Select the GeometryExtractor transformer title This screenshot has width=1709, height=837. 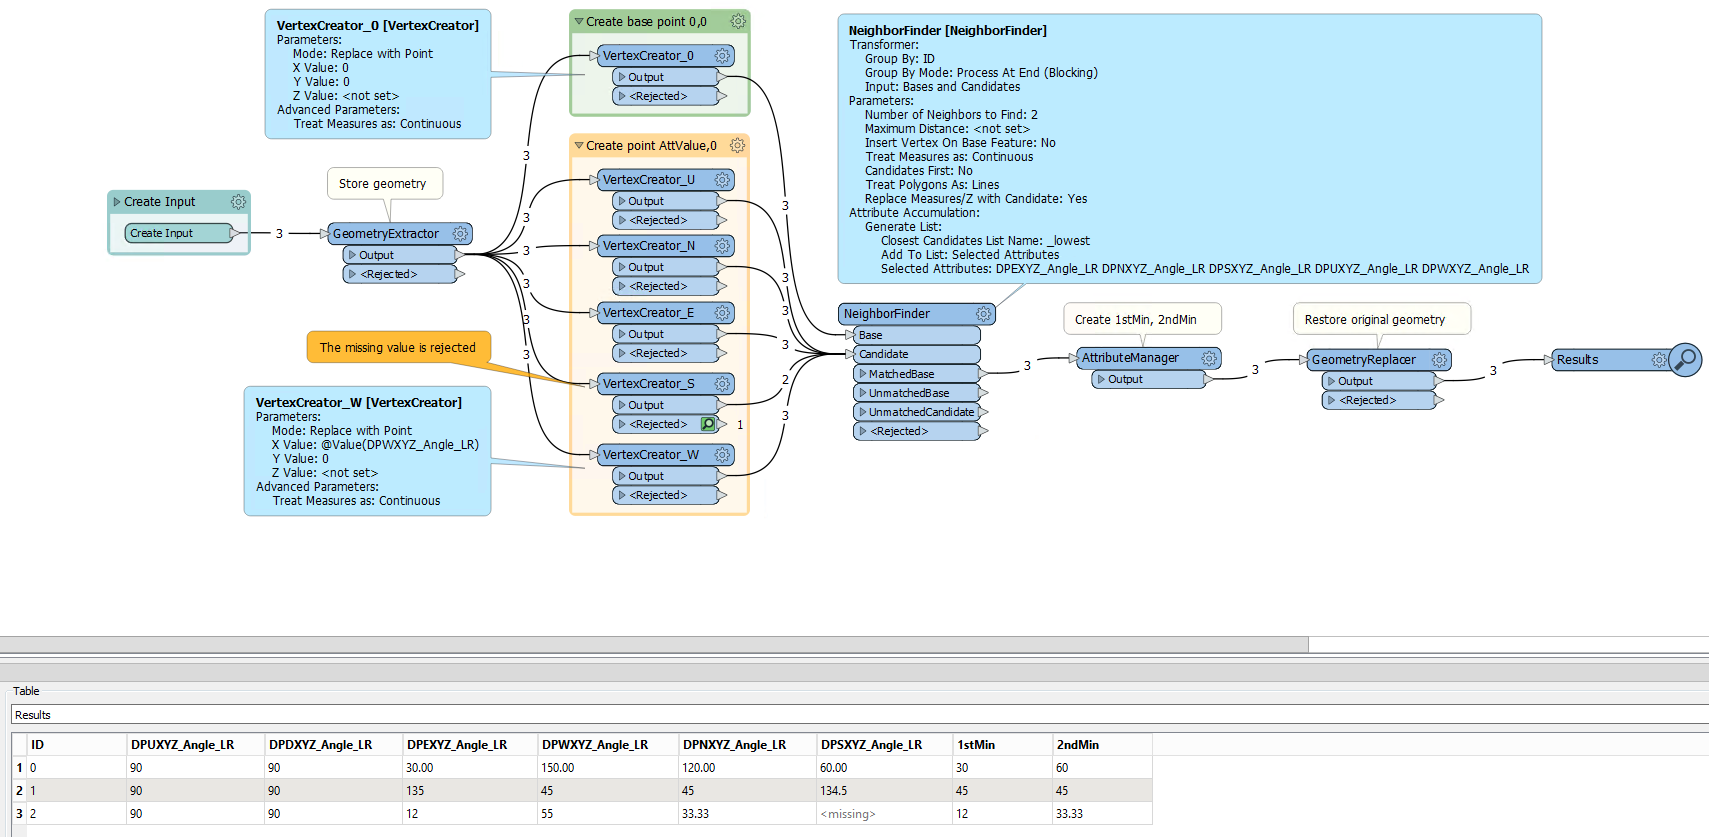(x=386, y=234)
